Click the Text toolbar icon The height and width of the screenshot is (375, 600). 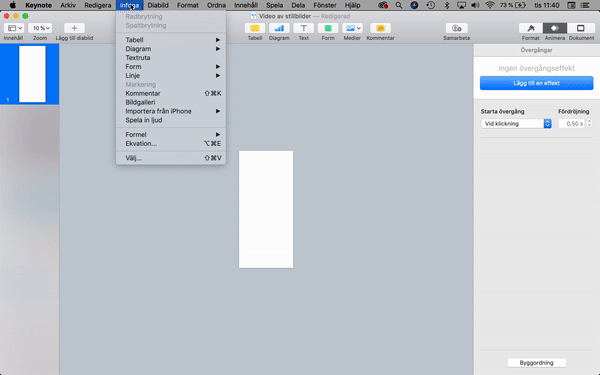[303, 28]
